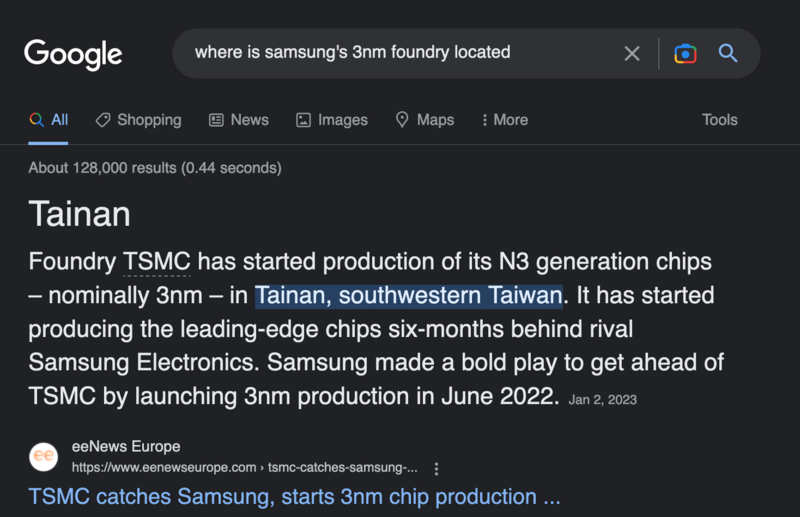Image resolution: width=800 pixels, height=517 pixels.
Task: Switch to the Shopping tab
Action: coord(138,120)
